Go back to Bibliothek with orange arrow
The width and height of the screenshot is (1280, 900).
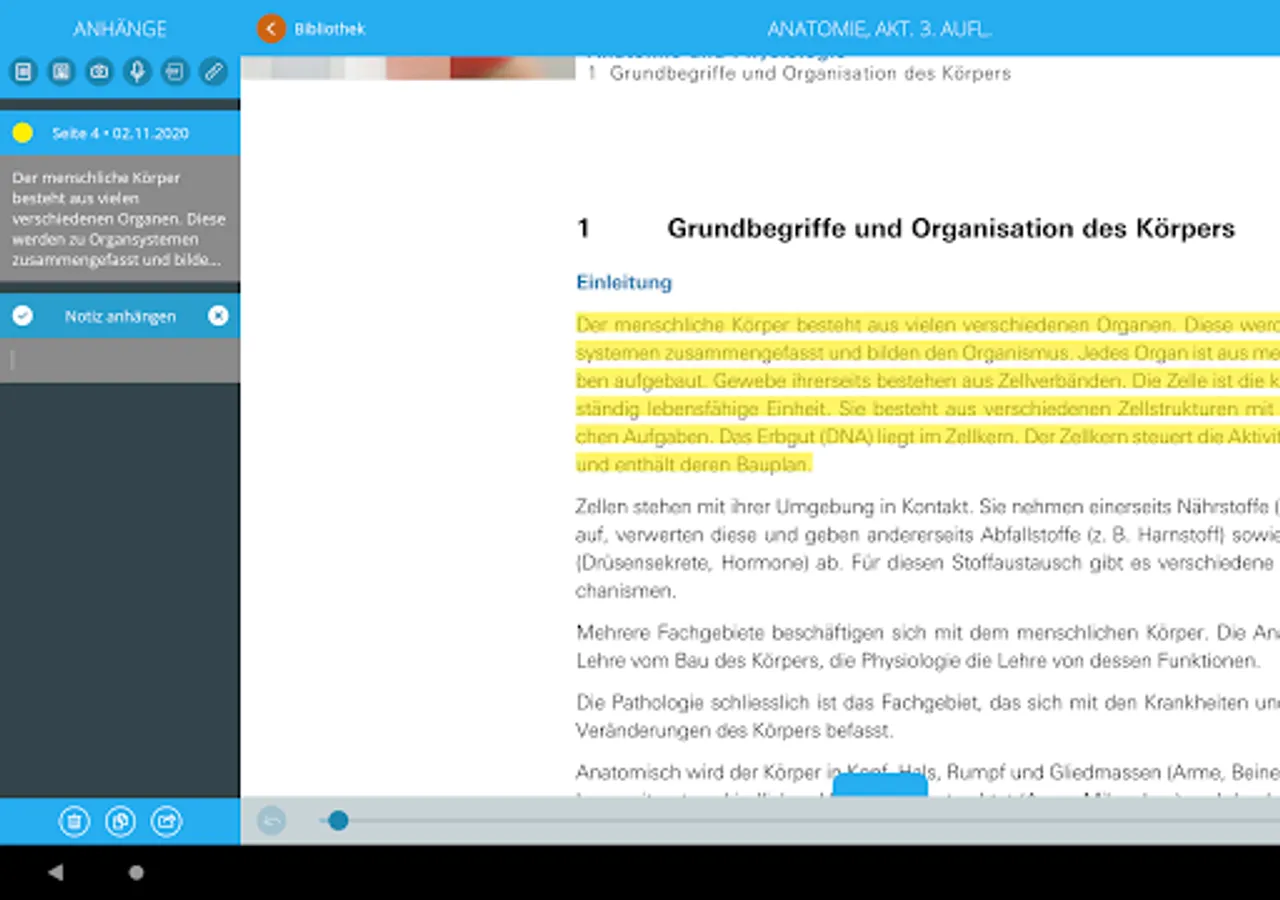tap(271, 28)
